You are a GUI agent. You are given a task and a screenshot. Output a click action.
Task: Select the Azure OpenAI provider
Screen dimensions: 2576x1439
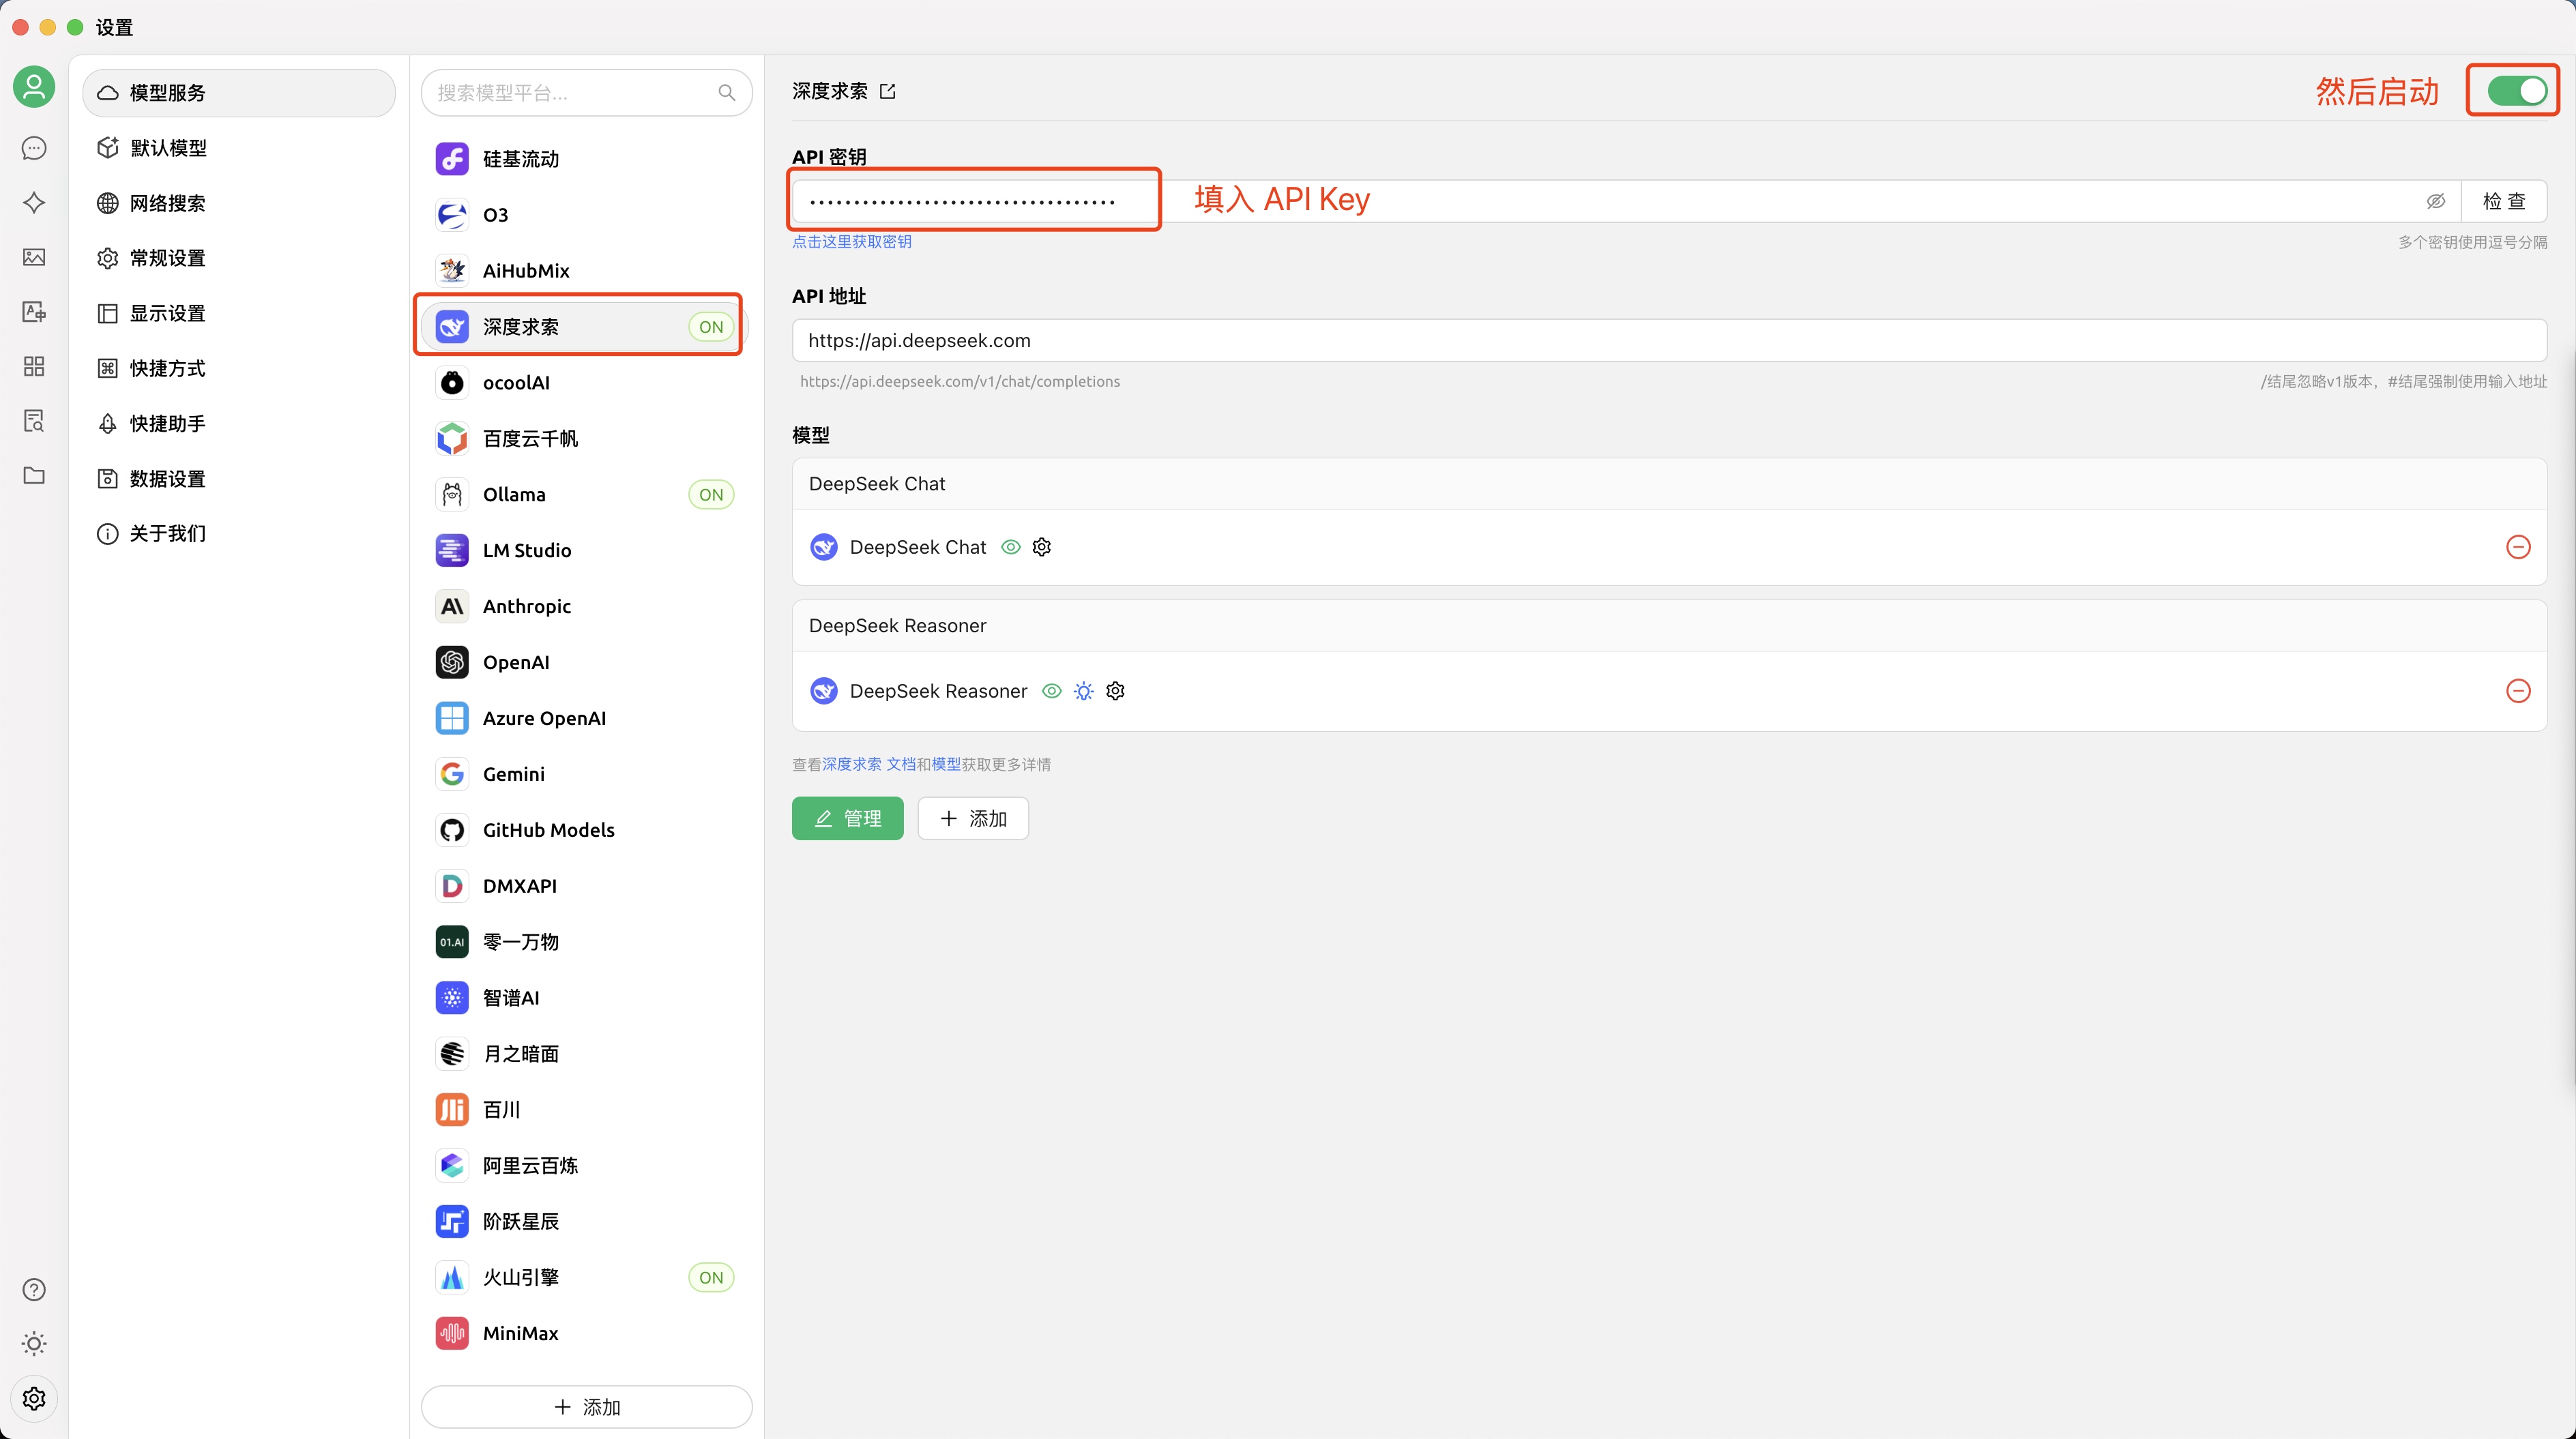[586, 718]
